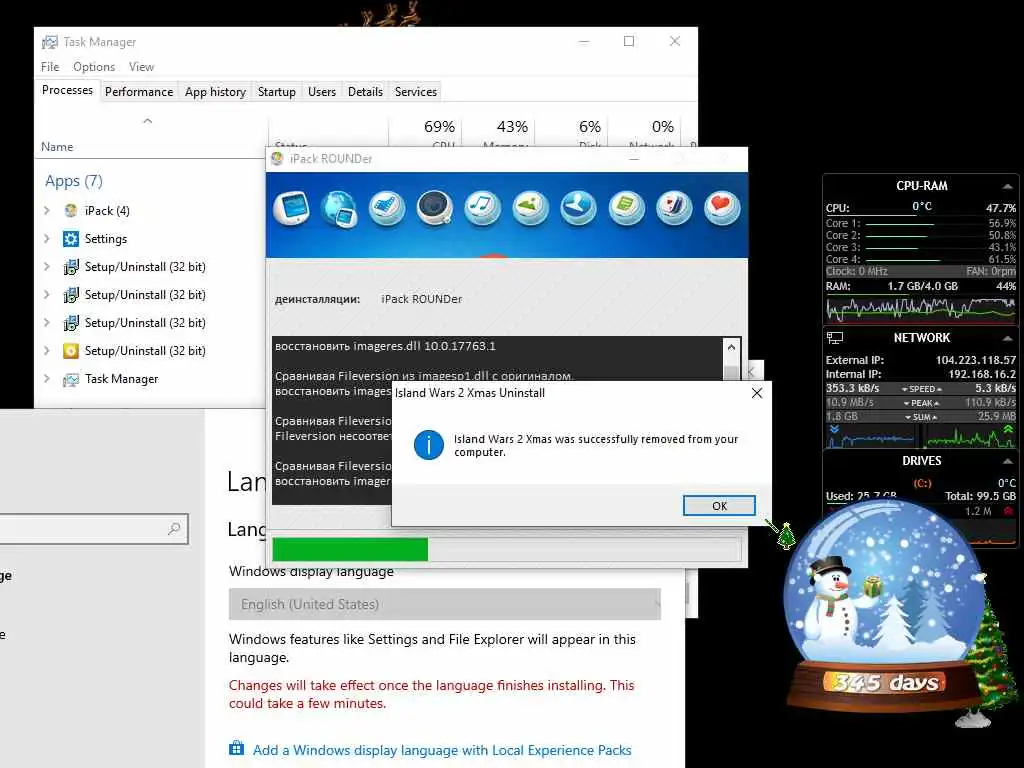This screenshot has width=1024, height=768.
Task: Click the pictures landscape icon in iPack banner
Action: coord(530,208)
